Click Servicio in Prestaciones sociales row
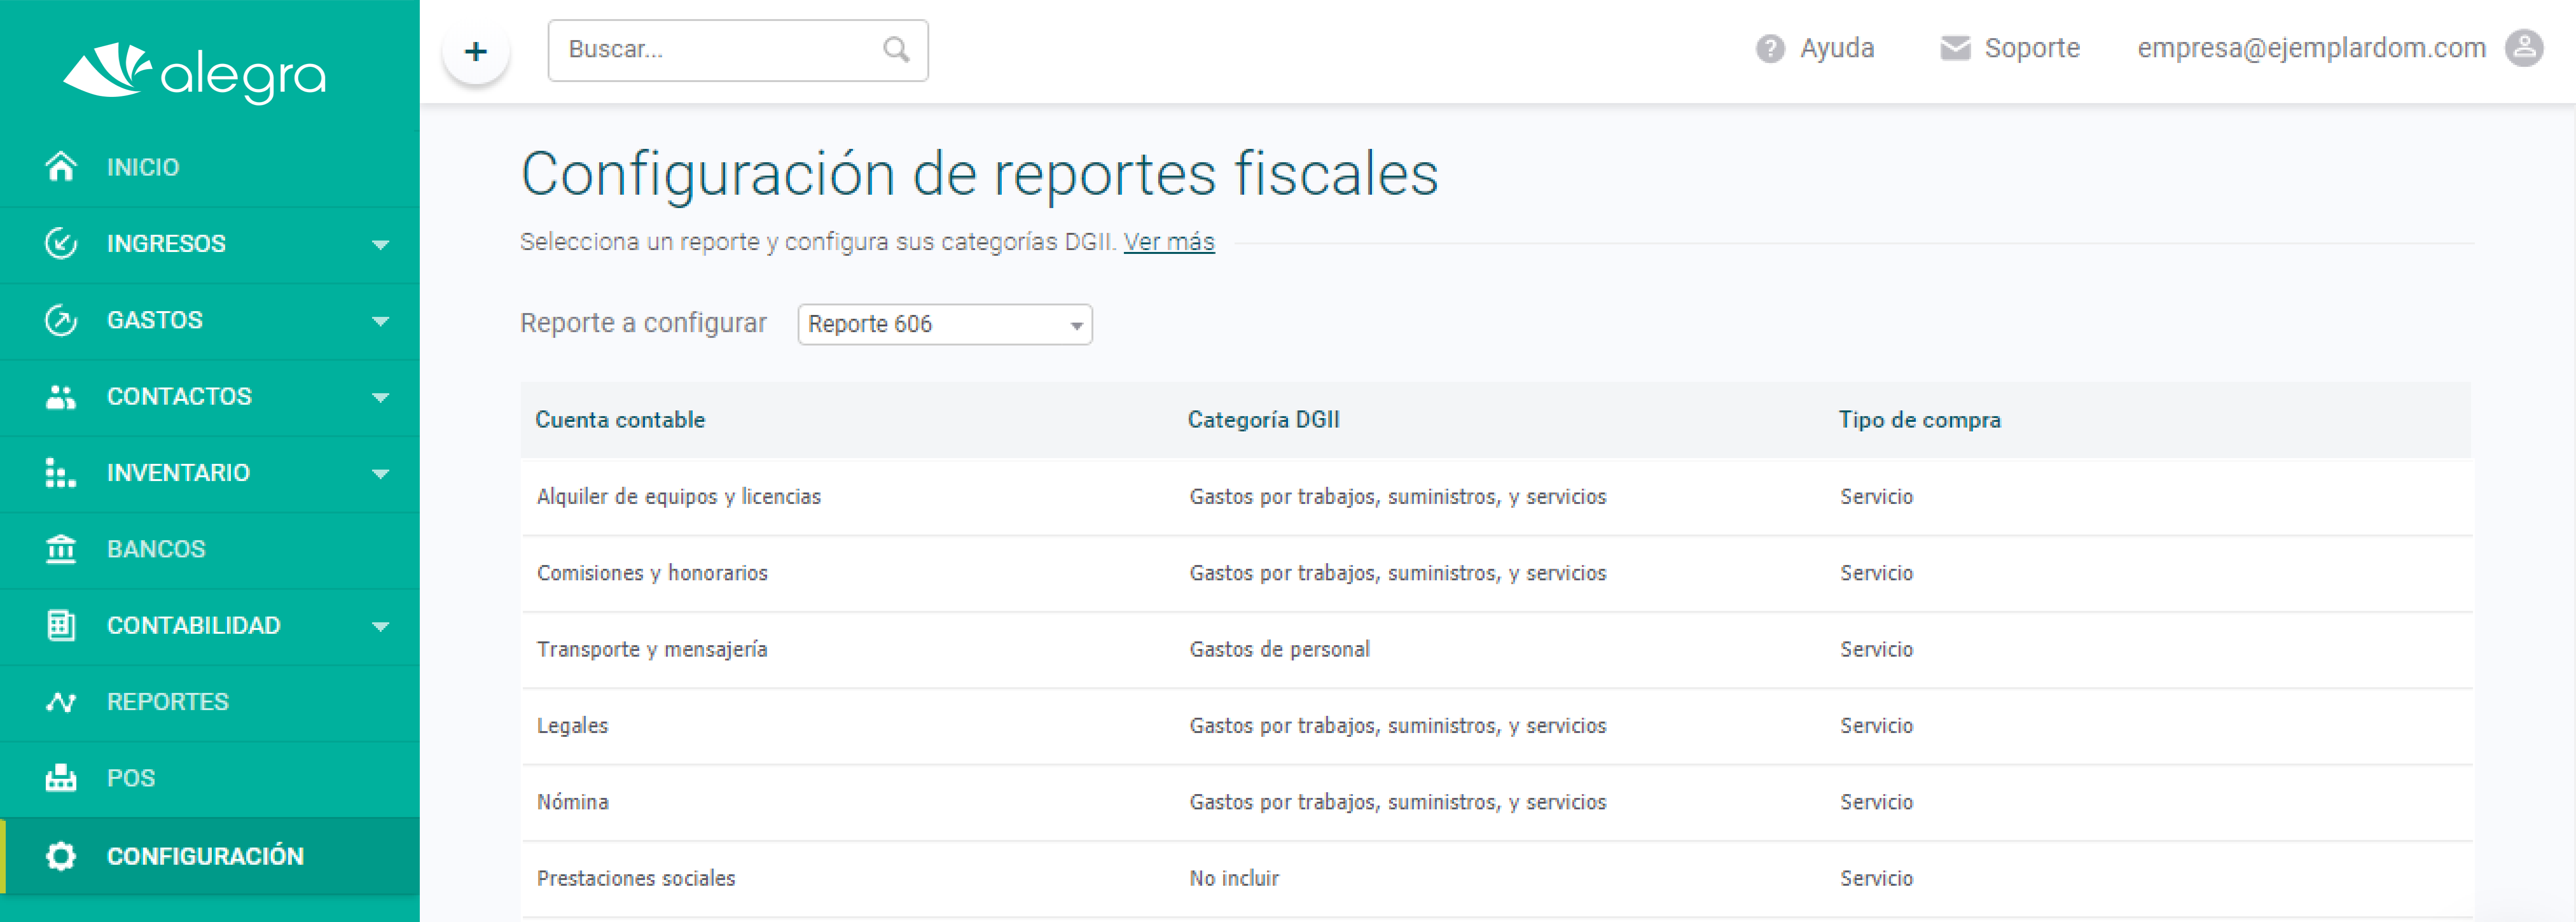Viewport: 2576px width, 922px height. (1876, 878)
